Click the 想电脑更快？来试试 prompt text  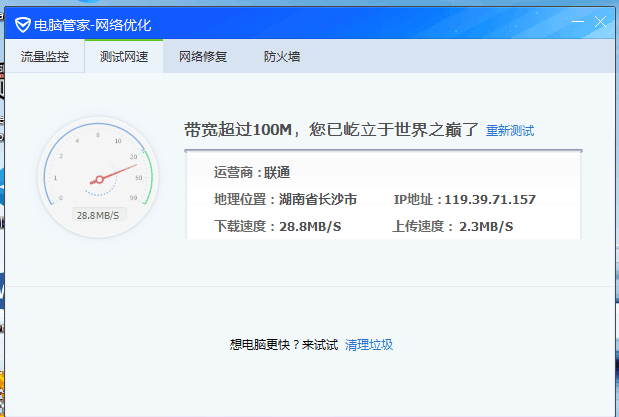(x=284, y=345)
